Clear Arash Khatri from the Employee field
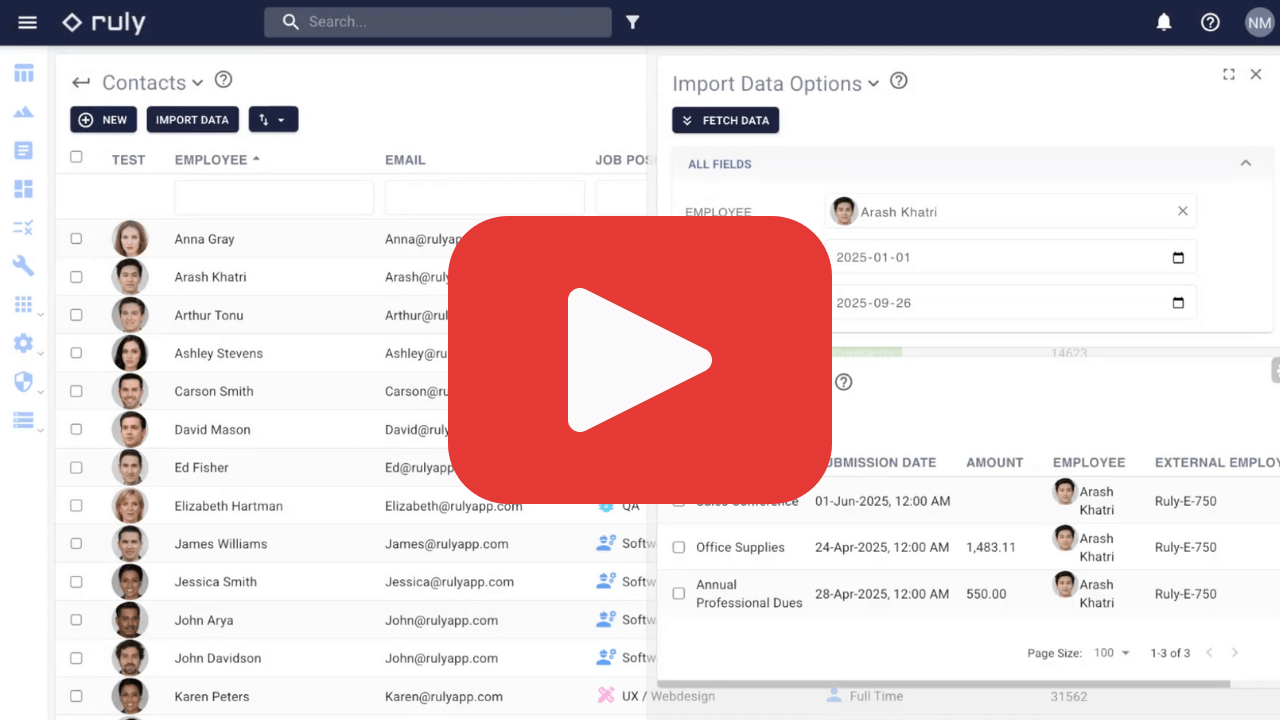Viewport: 1280px width, 720px height. [1183, 211]
